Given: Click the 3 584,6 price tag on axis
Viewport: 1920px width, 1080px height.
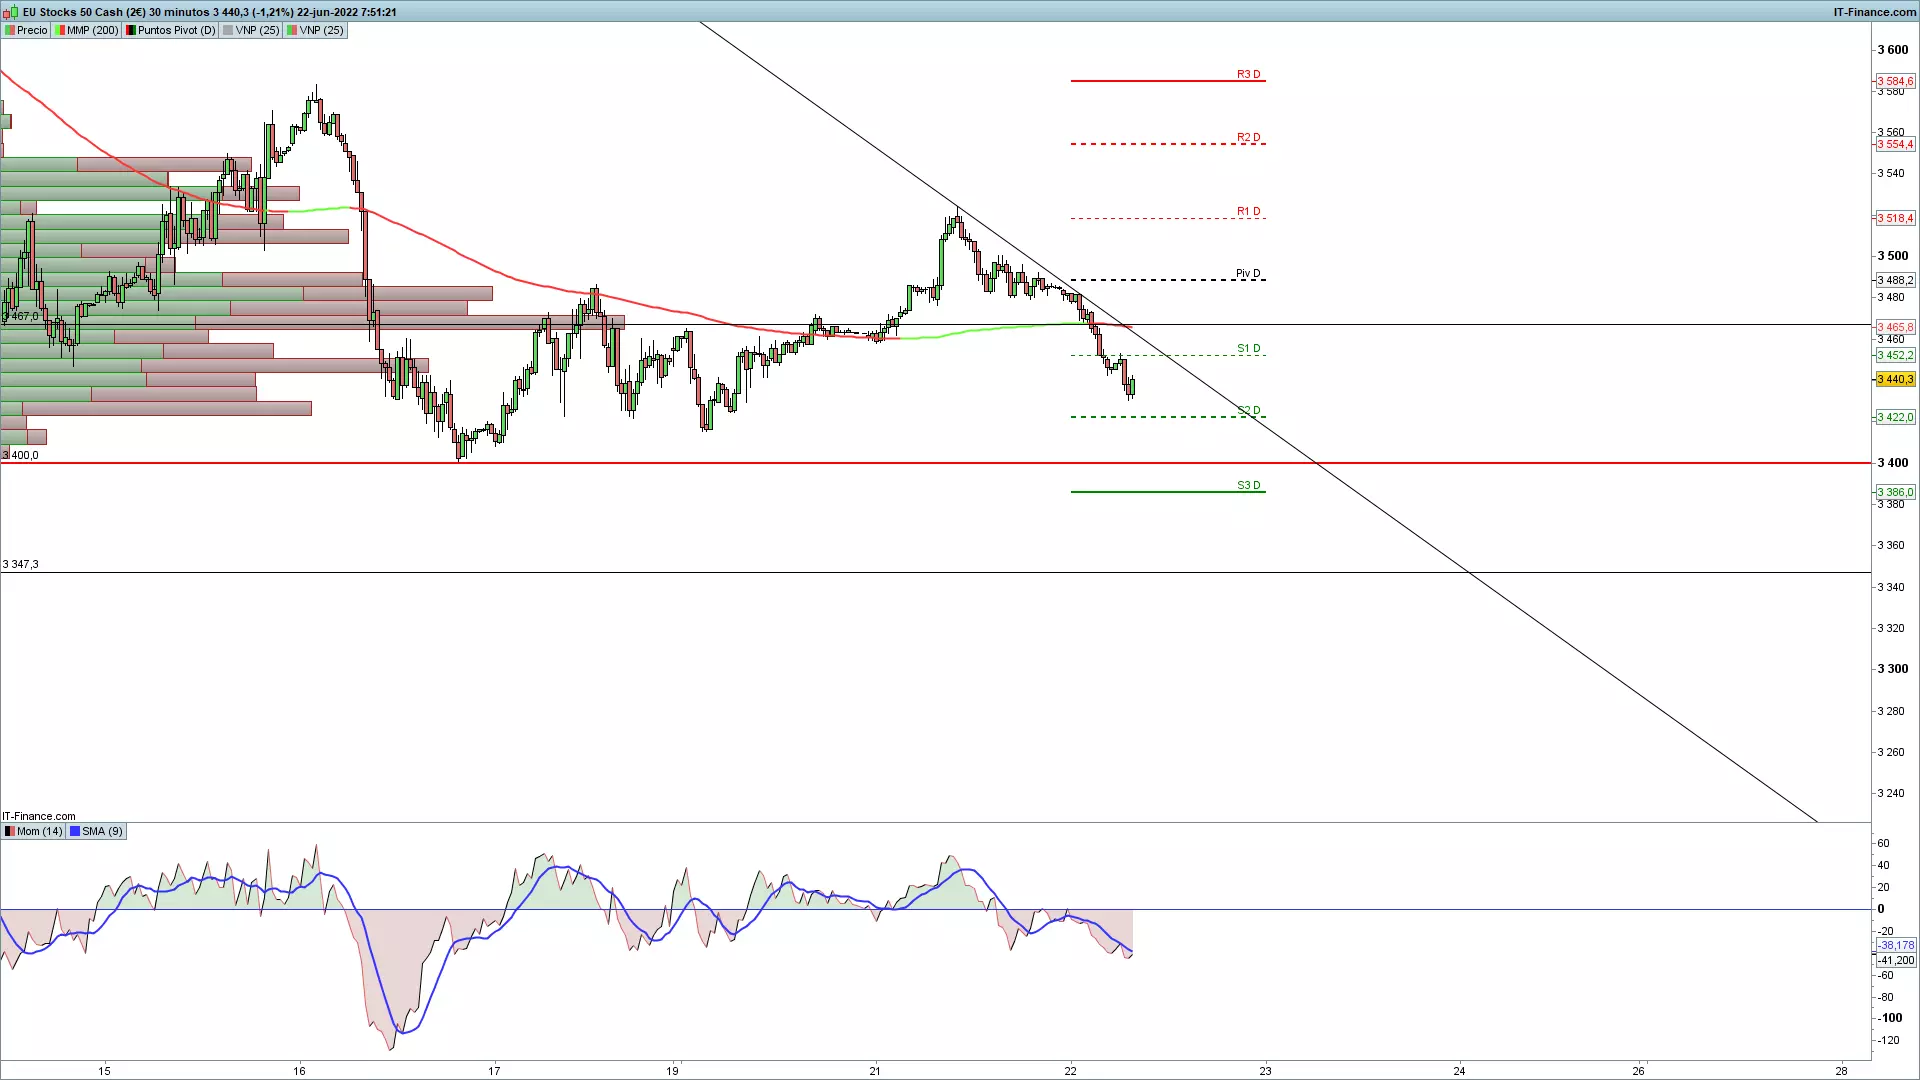Looking at the screenshot, I should [1895, 81].
